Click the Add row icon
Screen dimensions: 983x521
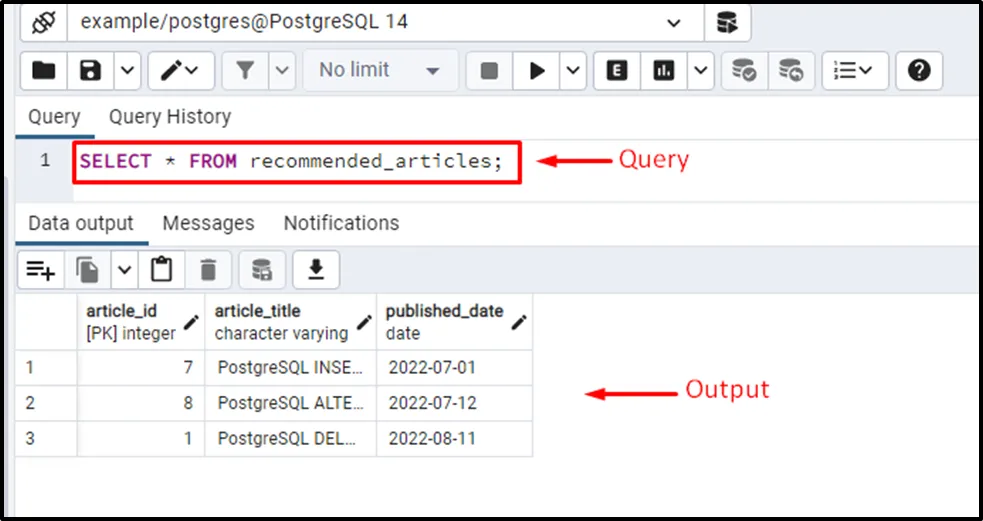[x=41, y=269]
